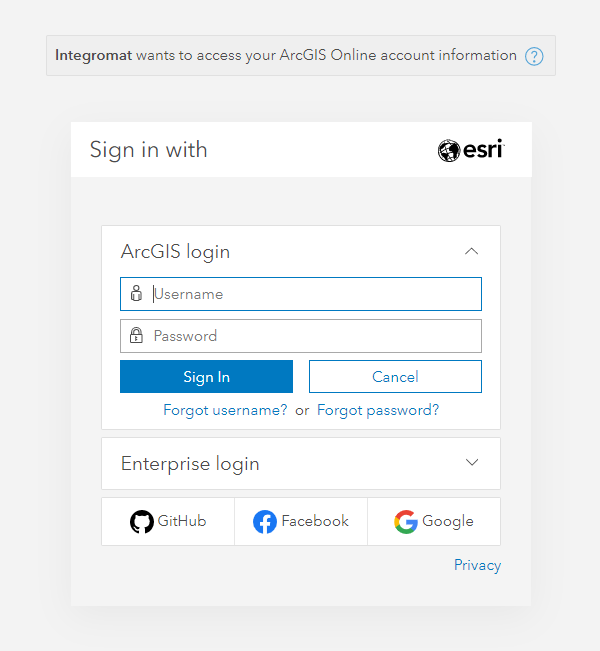Click the Facebook logo icon
This screenshot has height=651, width=600.
[x=265, y=522]
